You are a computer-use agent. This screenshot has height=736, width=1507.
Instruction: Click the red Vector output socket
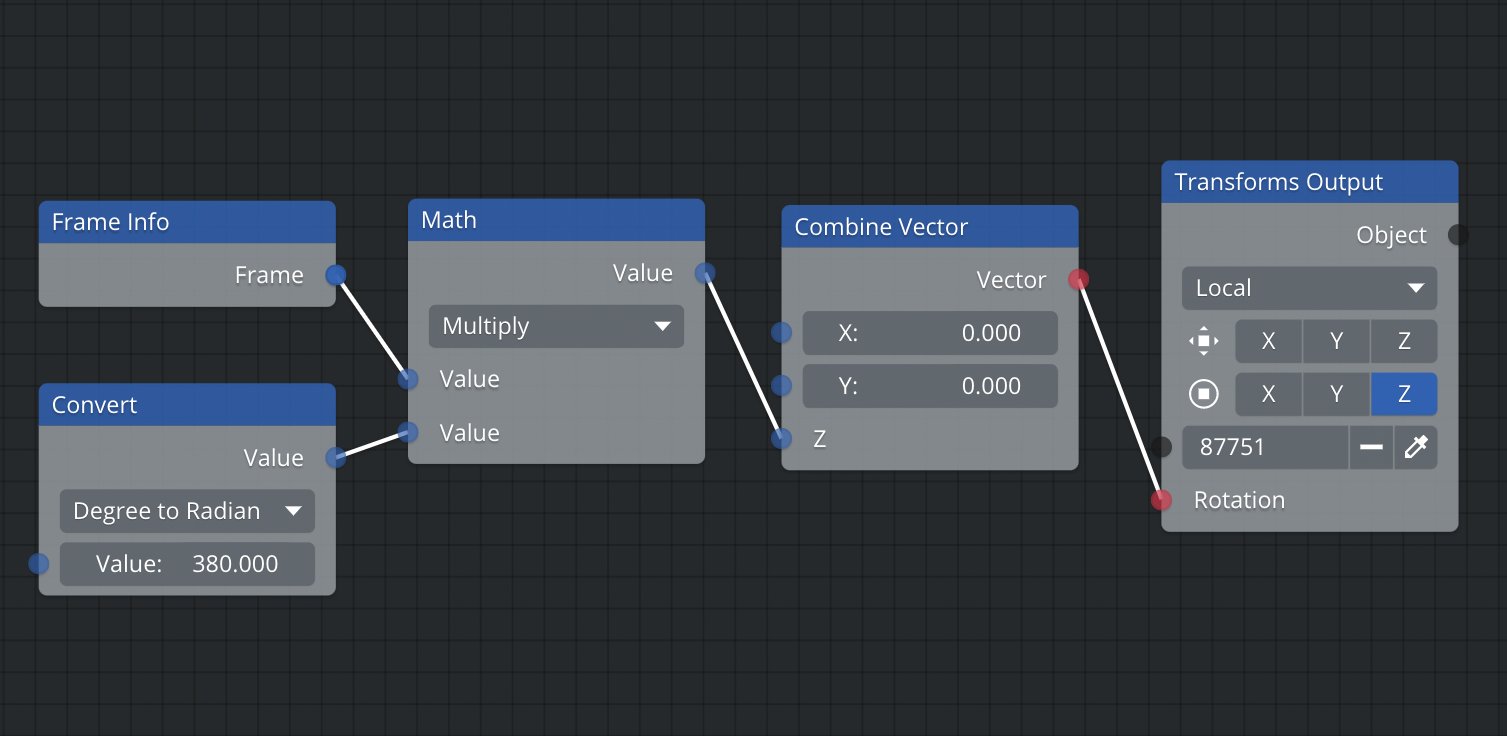point(1078,279)
